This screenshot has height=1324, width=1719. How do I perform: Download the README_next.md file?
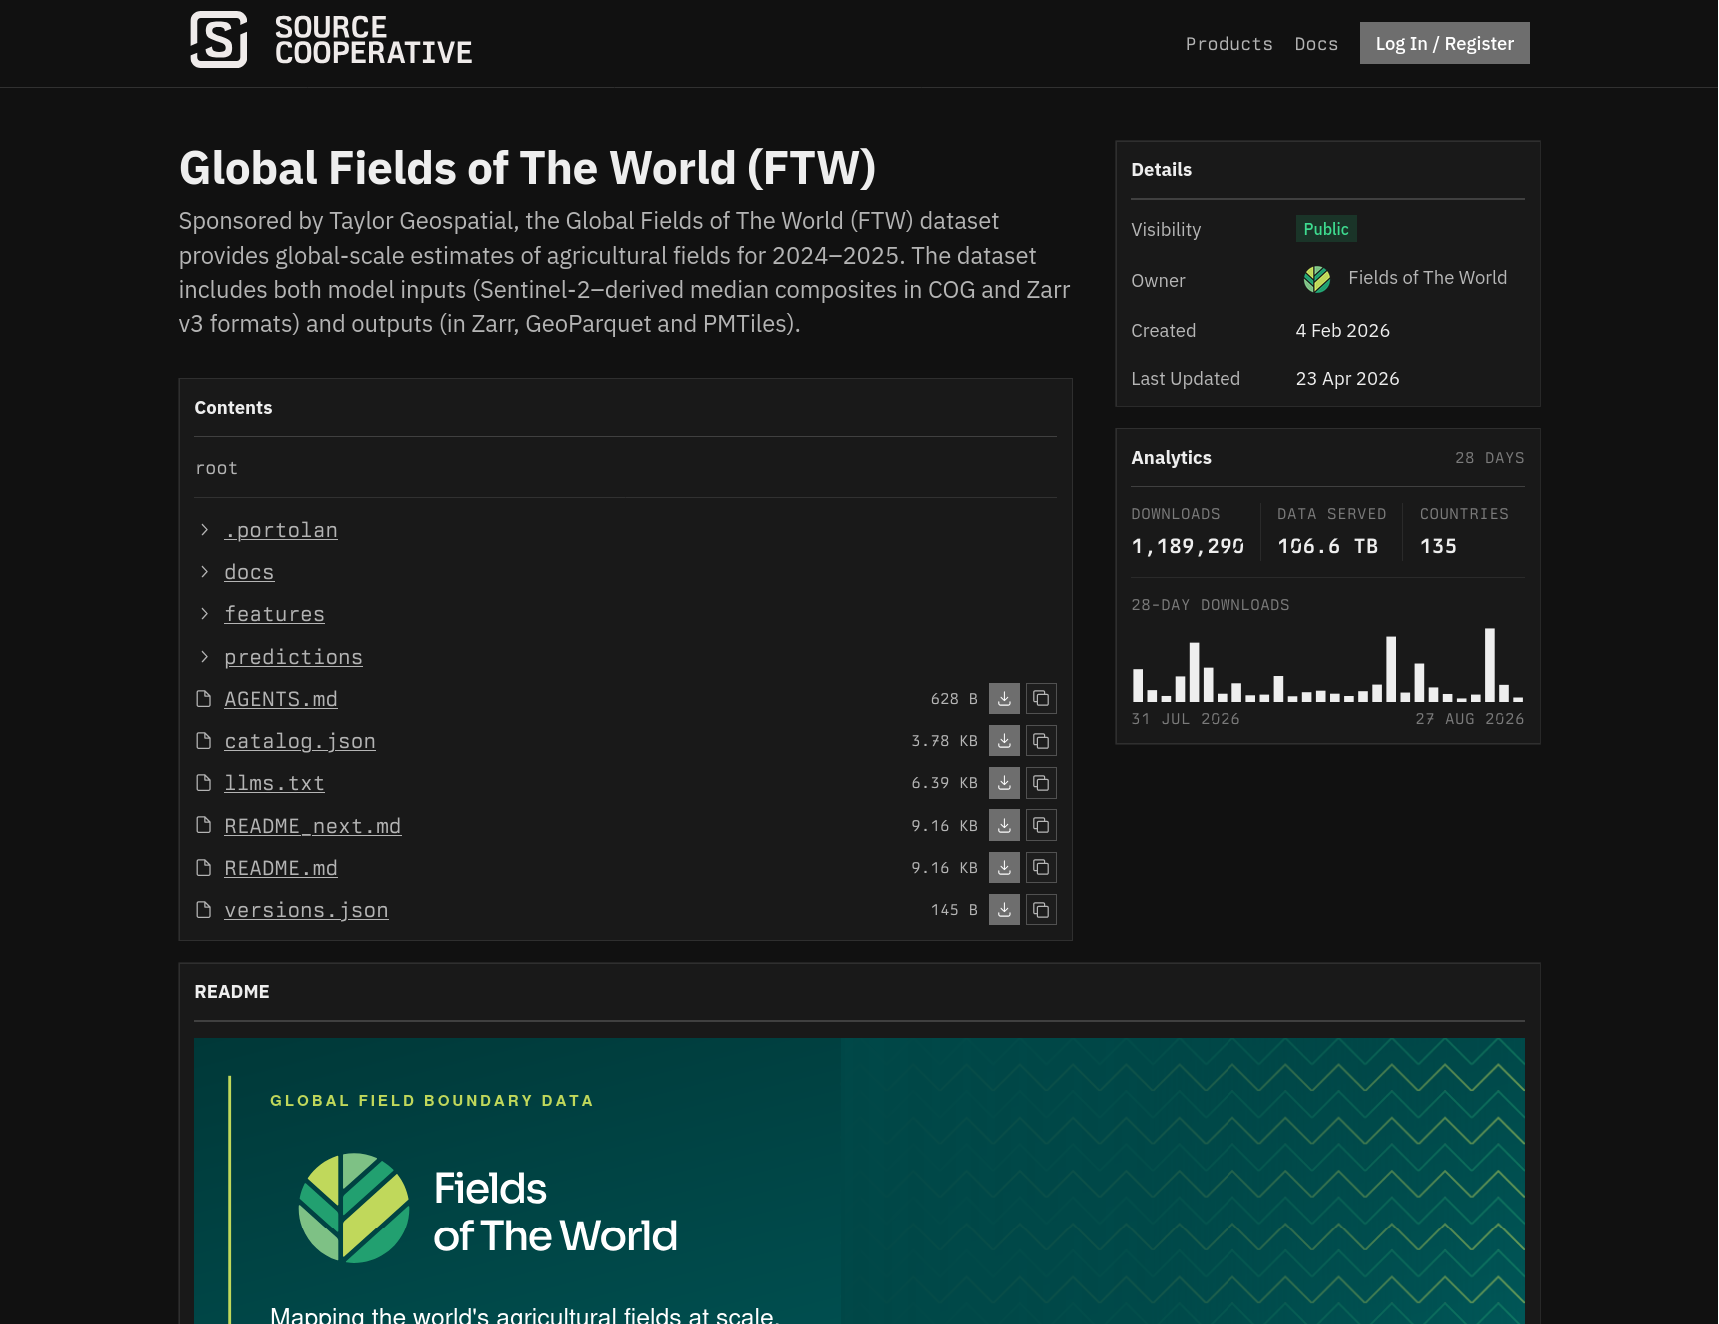[1004, 826]
